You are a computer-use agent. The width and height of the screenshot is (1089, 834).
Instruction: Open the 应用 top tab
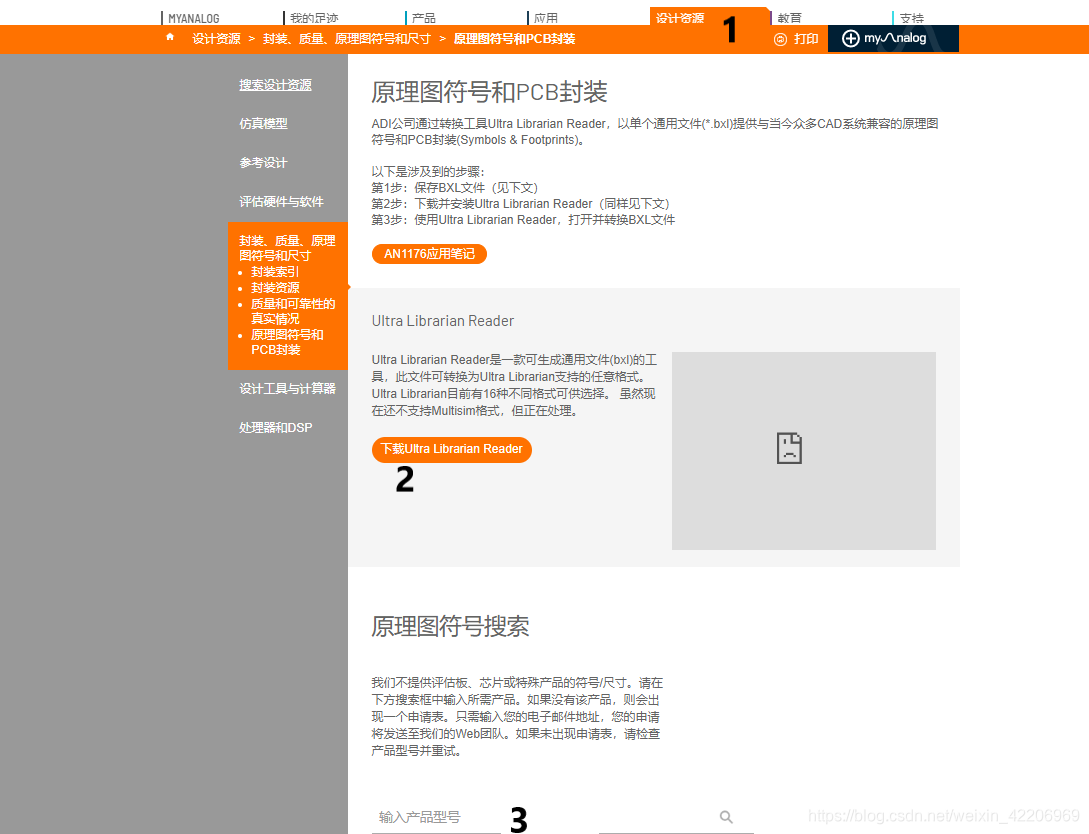(546, 19)
